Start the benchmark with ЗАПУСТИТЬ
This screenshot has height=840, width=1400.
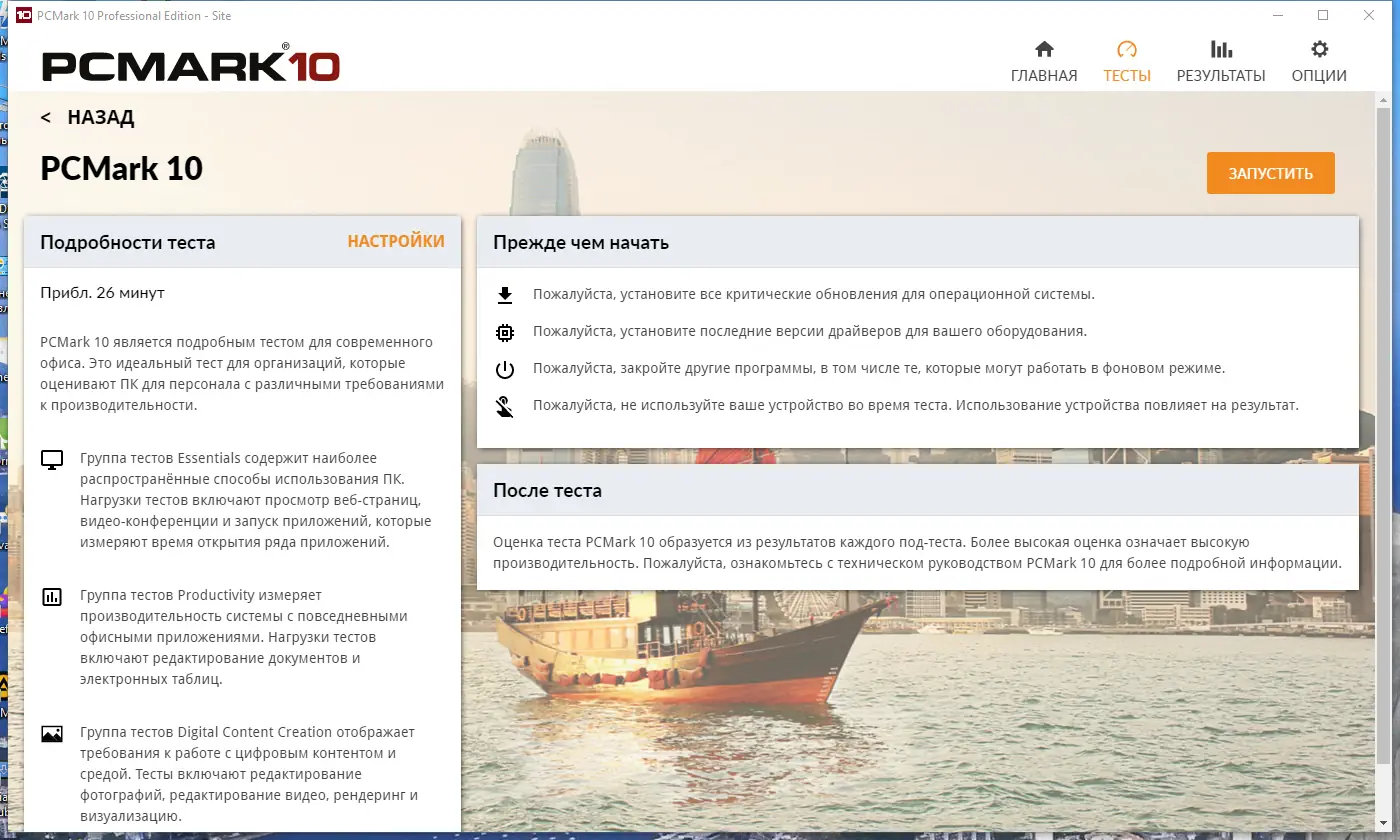1270,173
